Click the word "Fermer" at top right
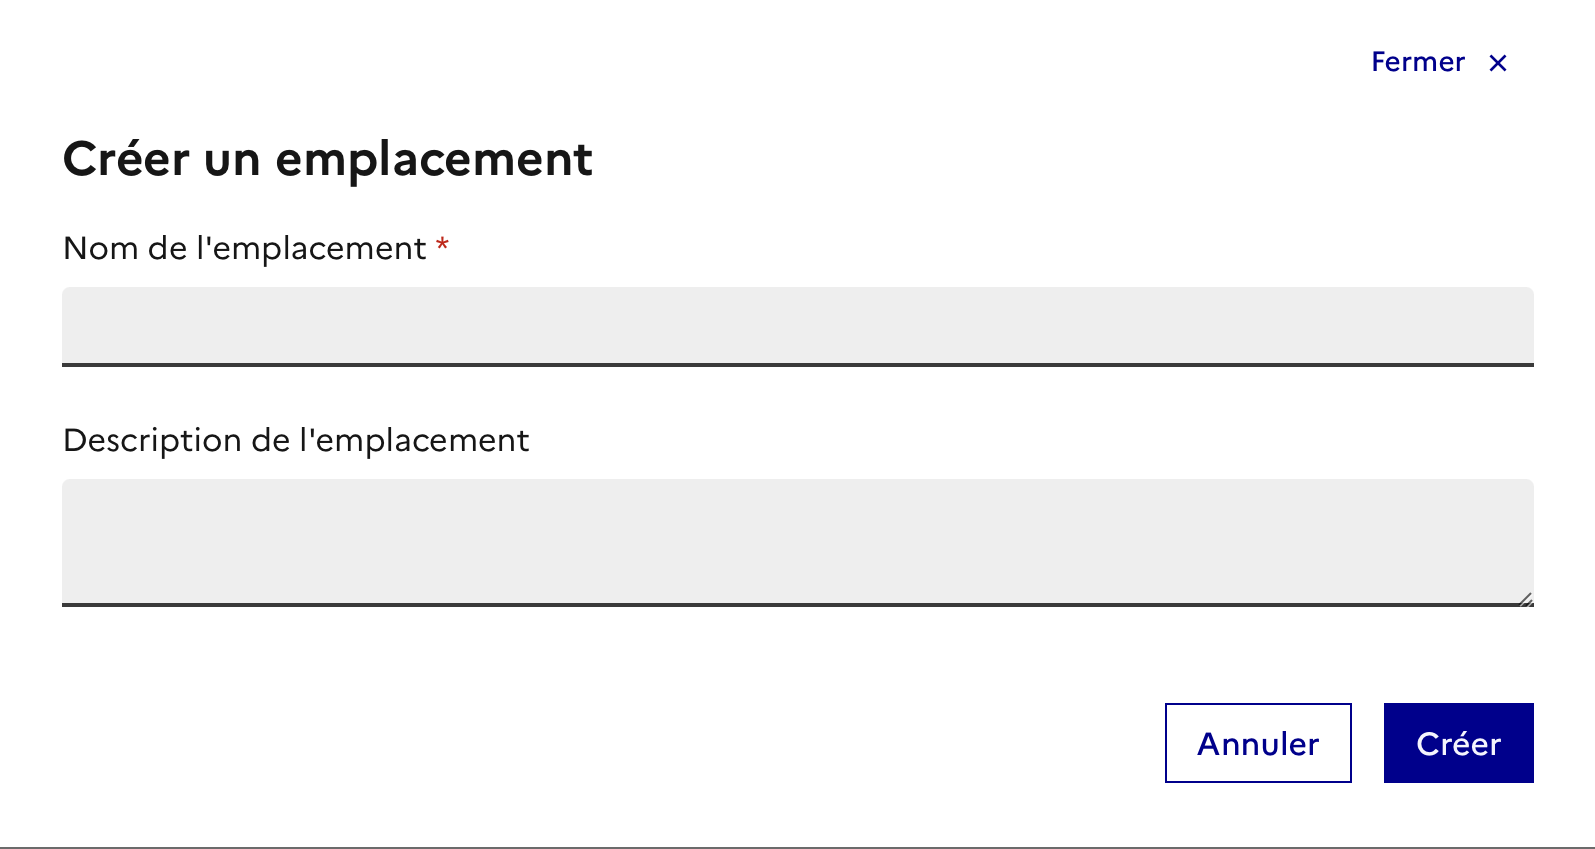Image resolution: width=1595 pixels, height=849 pixels. click(1418, 62)
